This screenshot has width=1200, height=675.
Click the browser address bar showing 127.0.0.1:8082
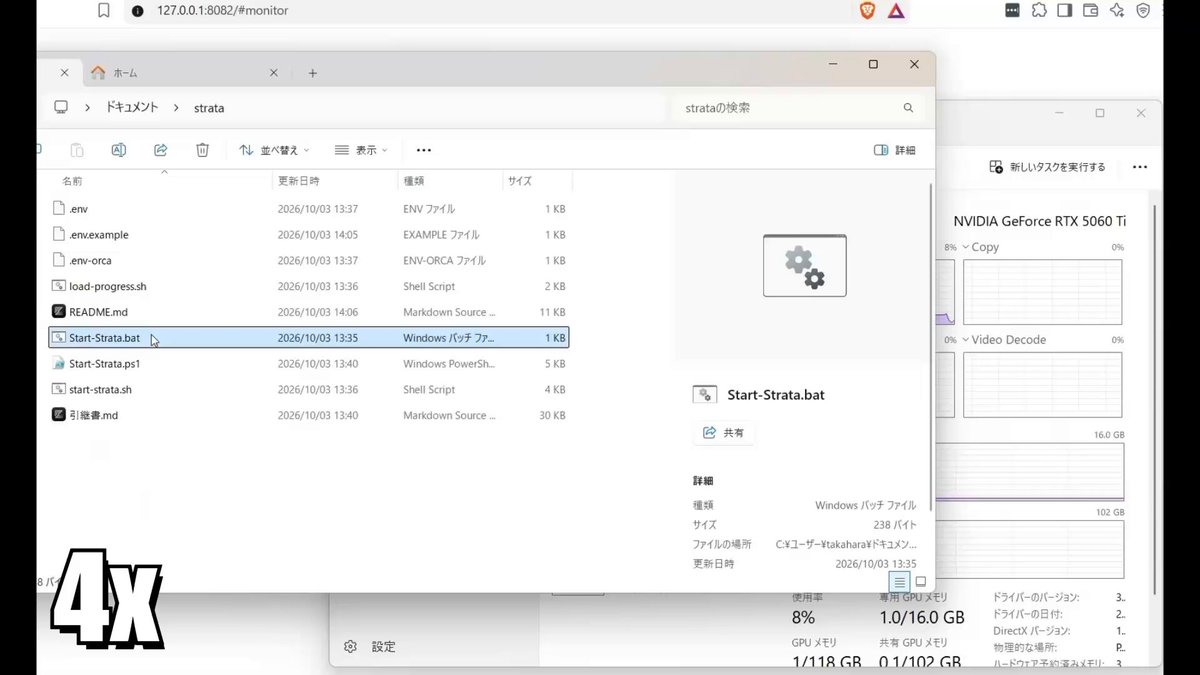pyautogui.click(x=485, y=10)
